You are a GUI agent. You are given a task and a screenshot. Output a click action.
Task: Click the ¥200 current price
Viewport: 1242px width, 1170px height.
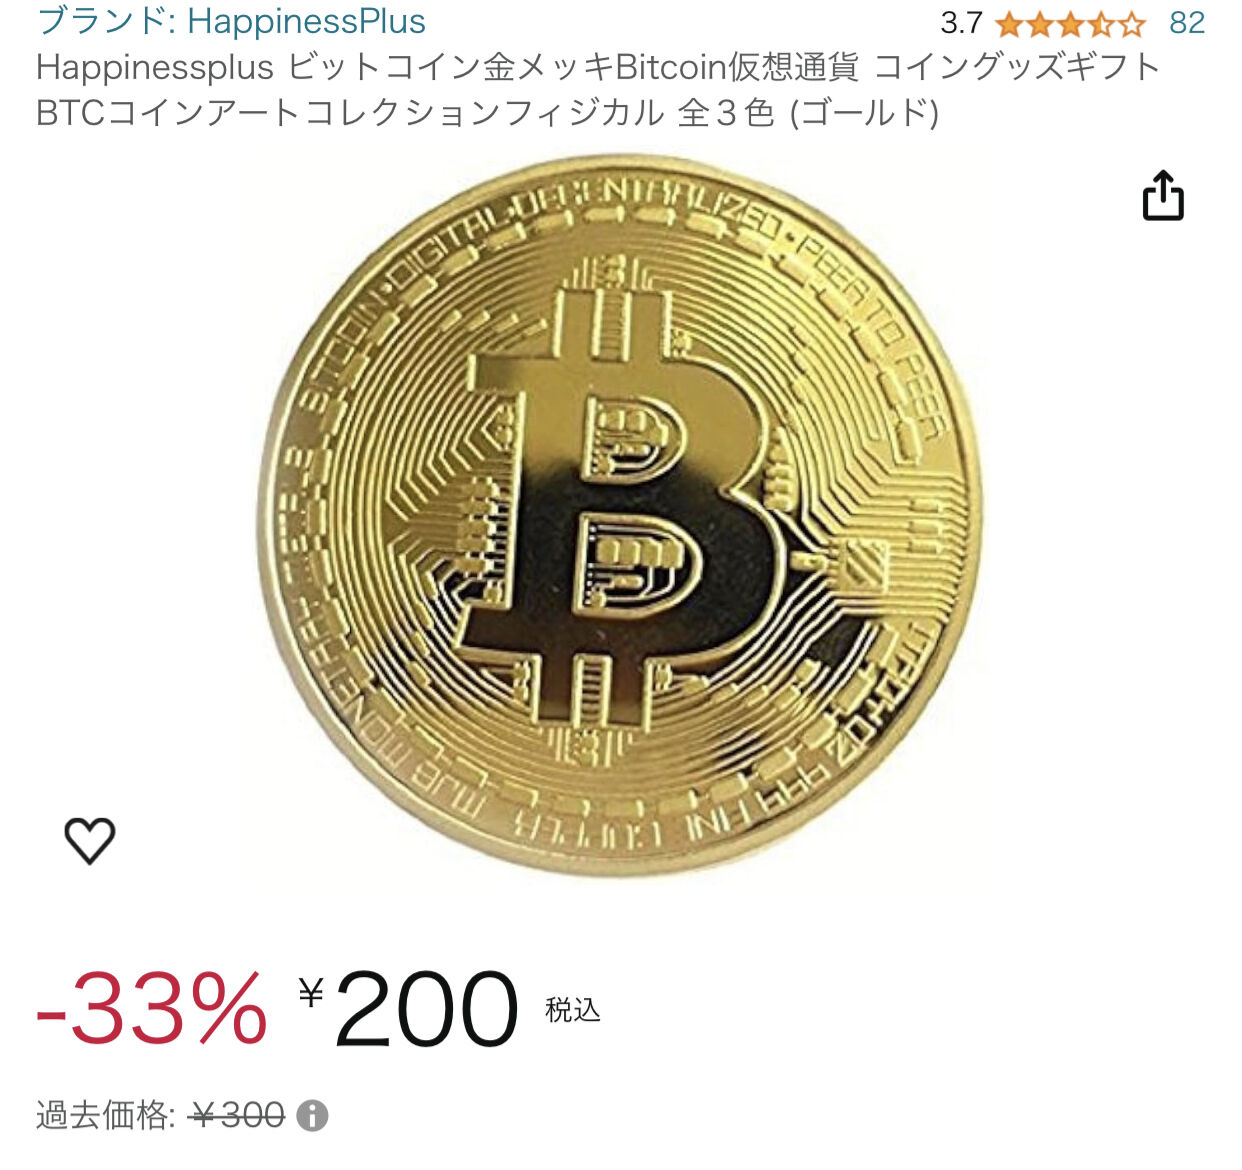(408, 1008)
